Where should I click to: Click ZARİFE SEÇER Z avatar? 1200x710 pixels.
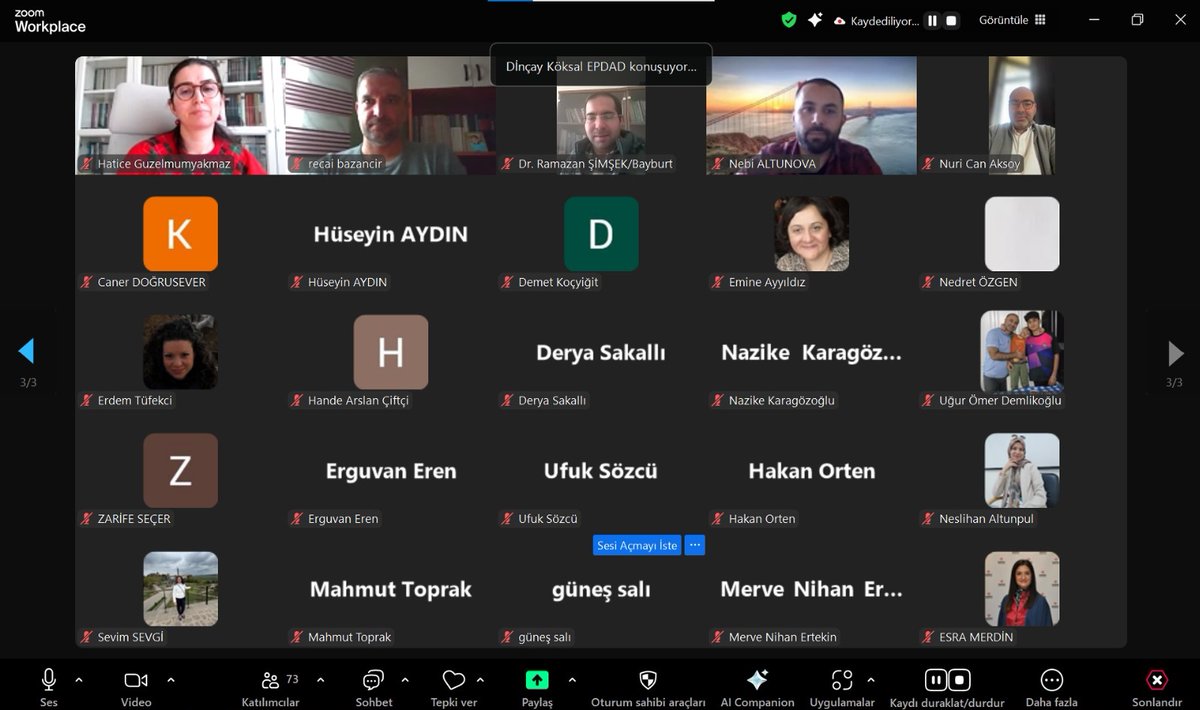point(180,470)
